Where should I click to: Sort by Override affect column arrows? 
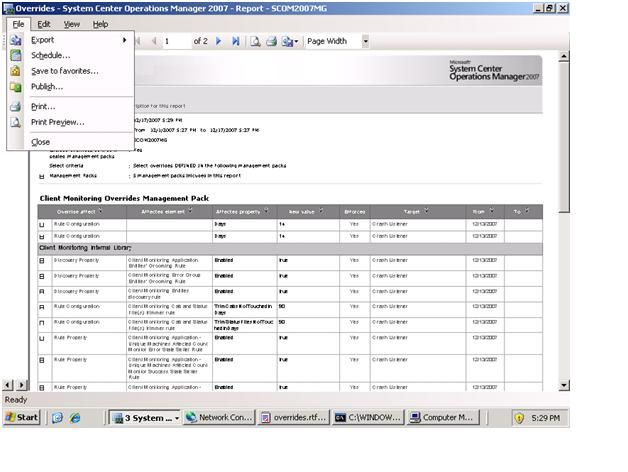(101, 211)
